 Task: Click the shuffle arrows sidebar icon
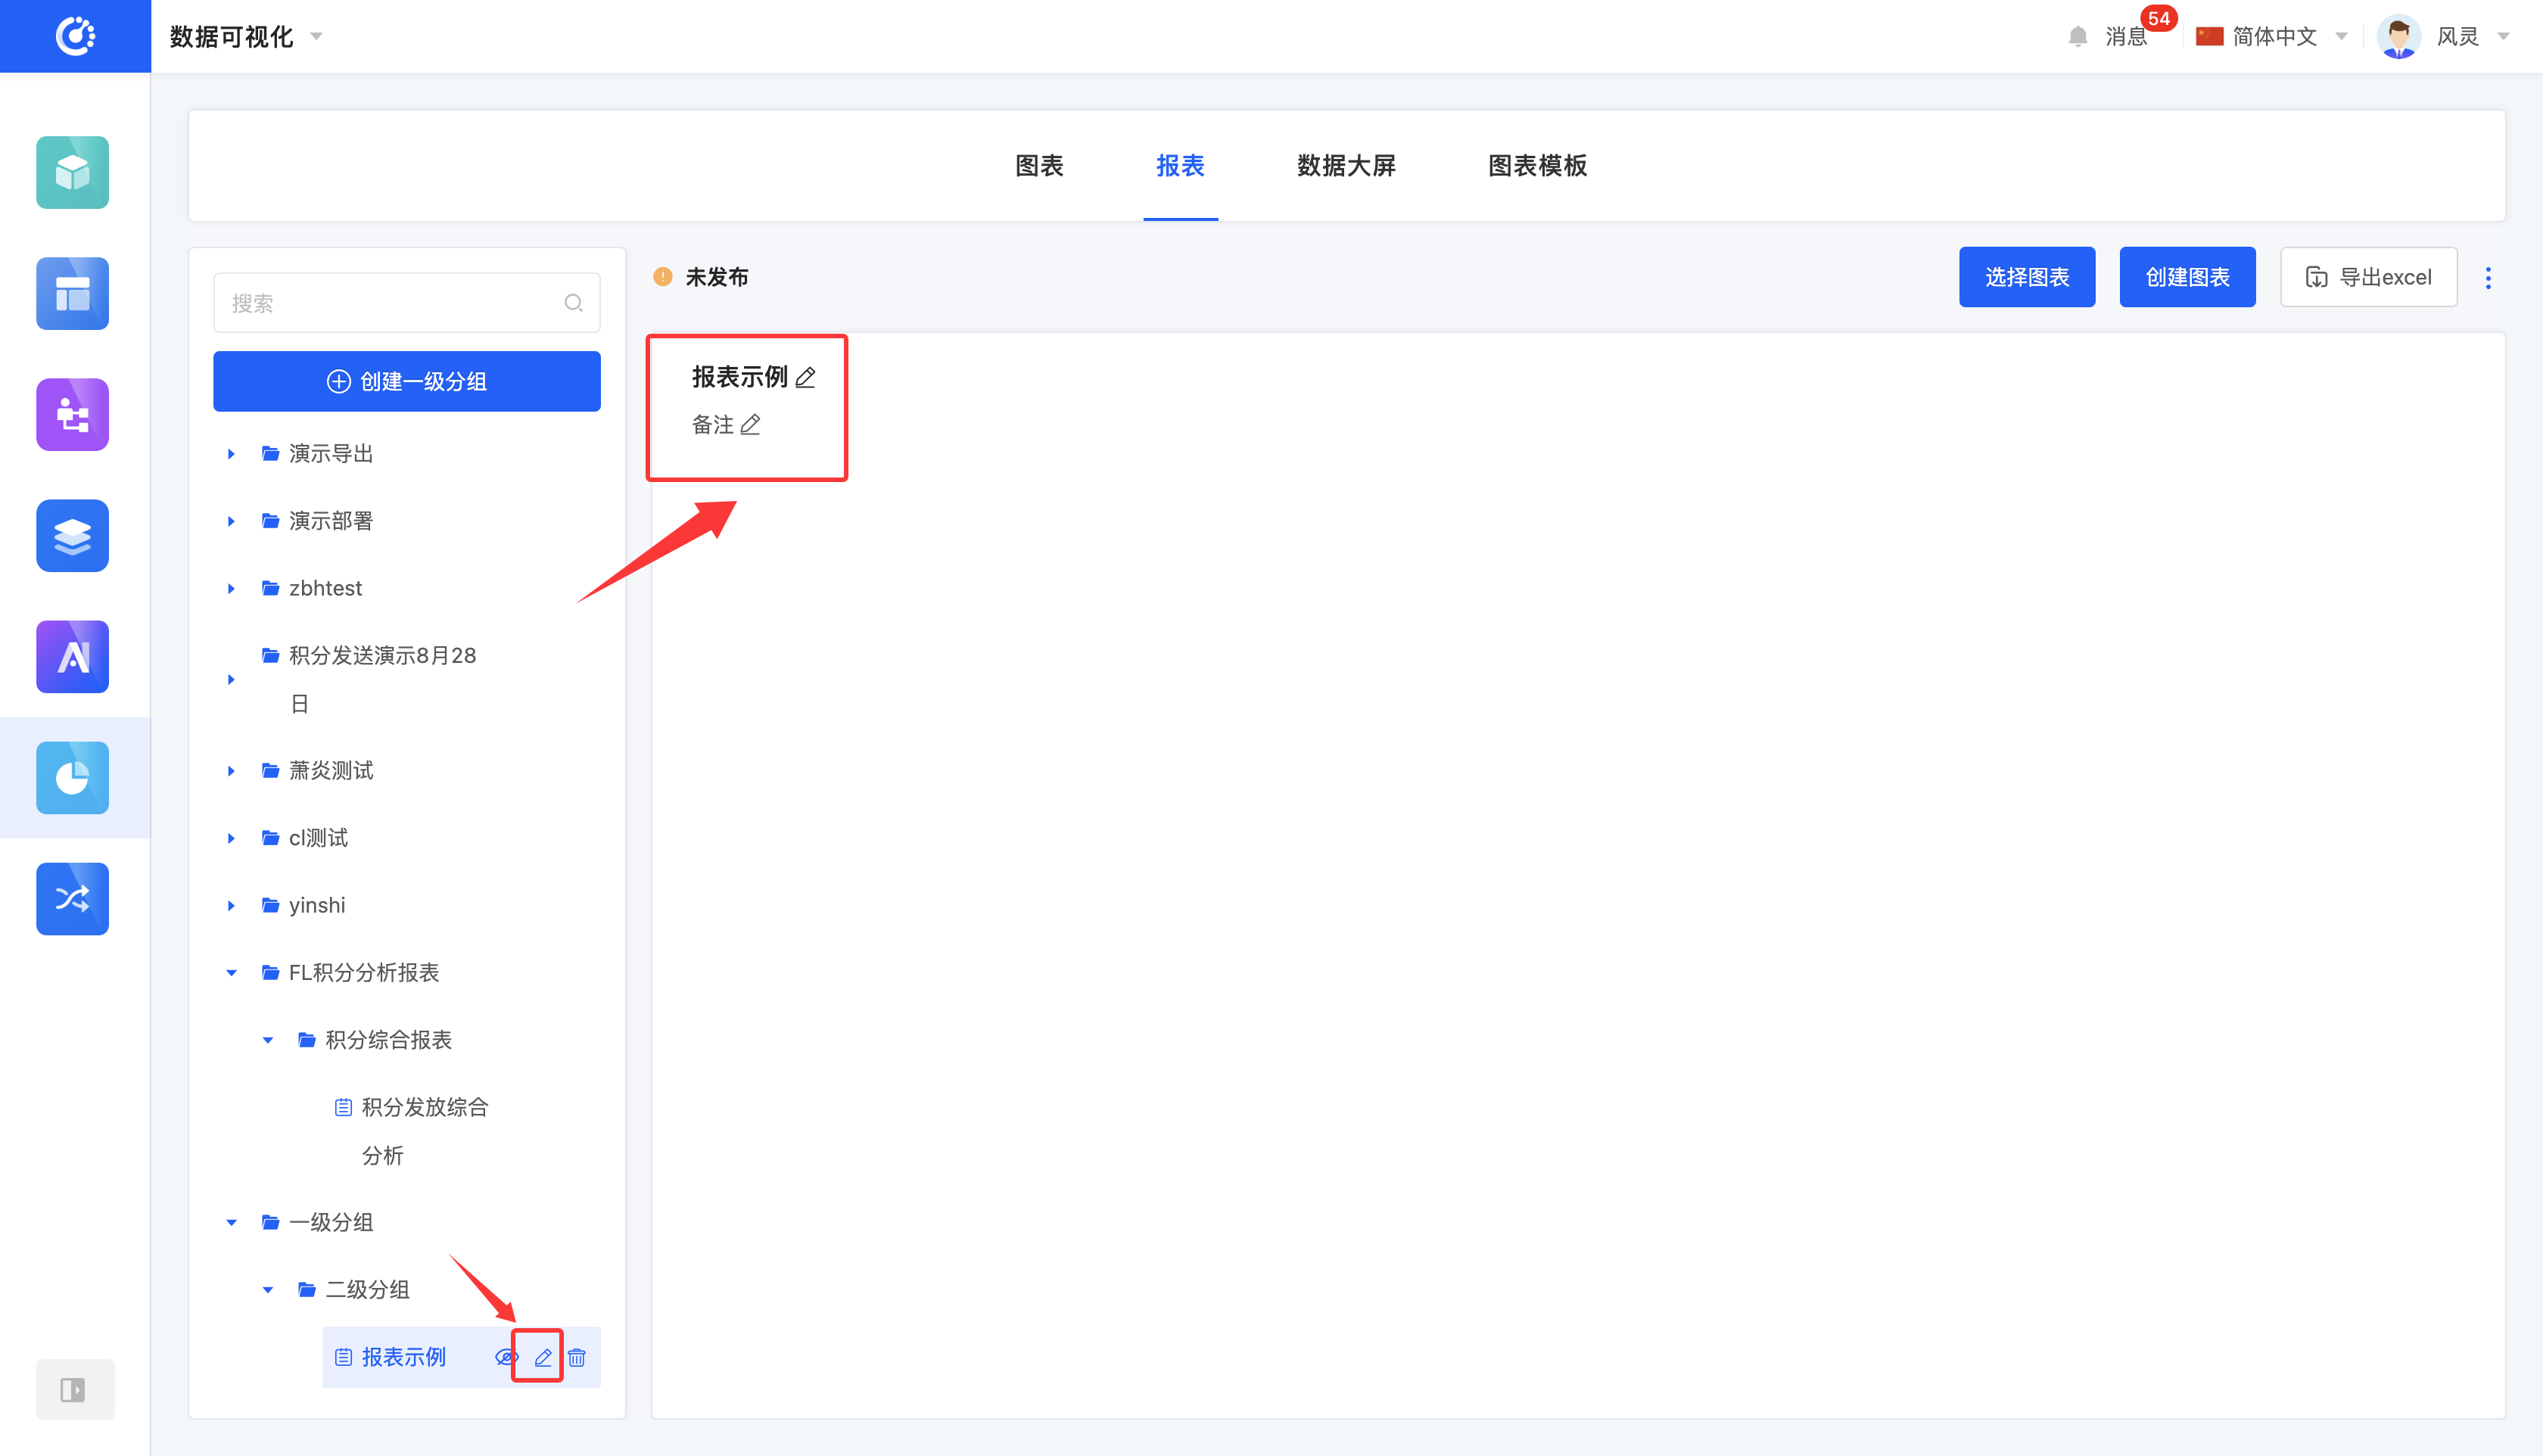72,898
